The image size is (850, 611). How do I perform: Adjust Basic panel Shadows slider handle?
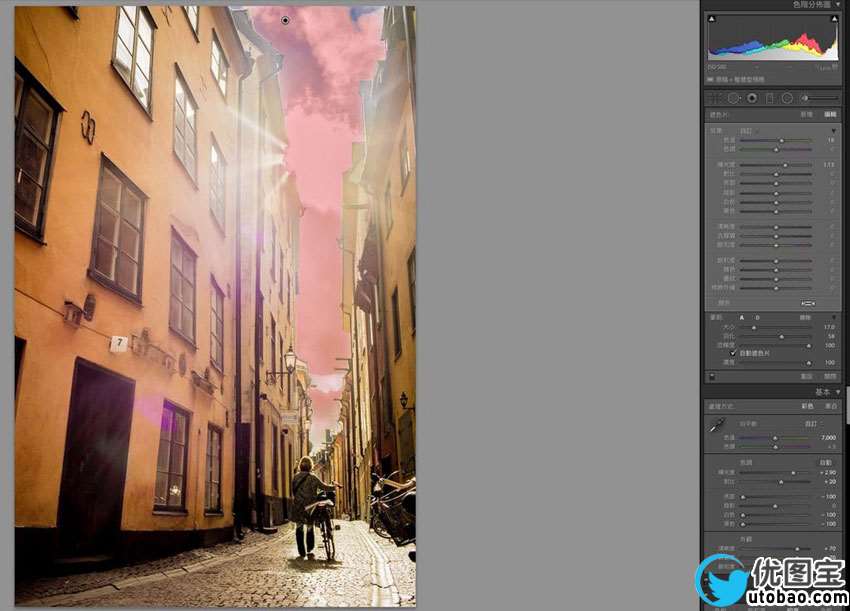click(x=775, y=506)
